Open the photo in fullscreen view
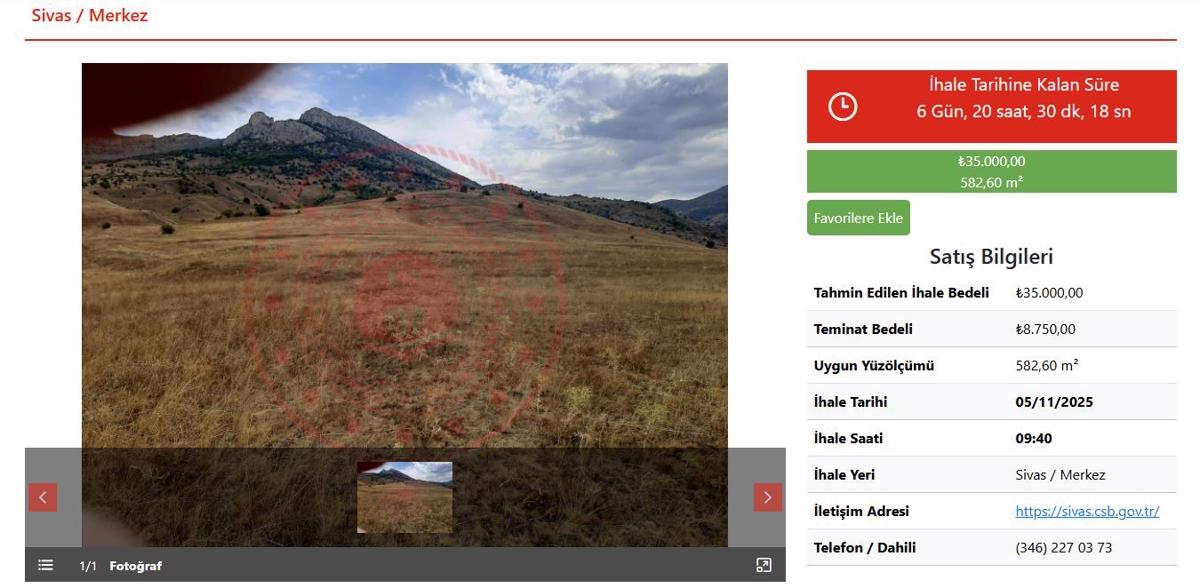The image size is (1200, 588). [x=764, y=566]
